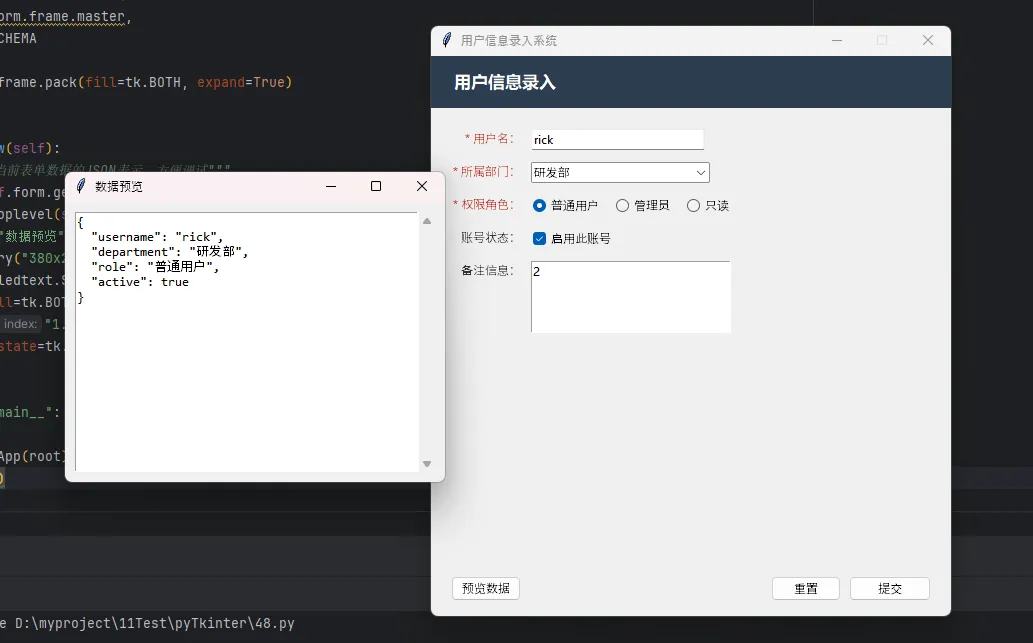Submit the form with 提交 button
The height and width of the screenshot is (643, 1033).
click(889, 589)
